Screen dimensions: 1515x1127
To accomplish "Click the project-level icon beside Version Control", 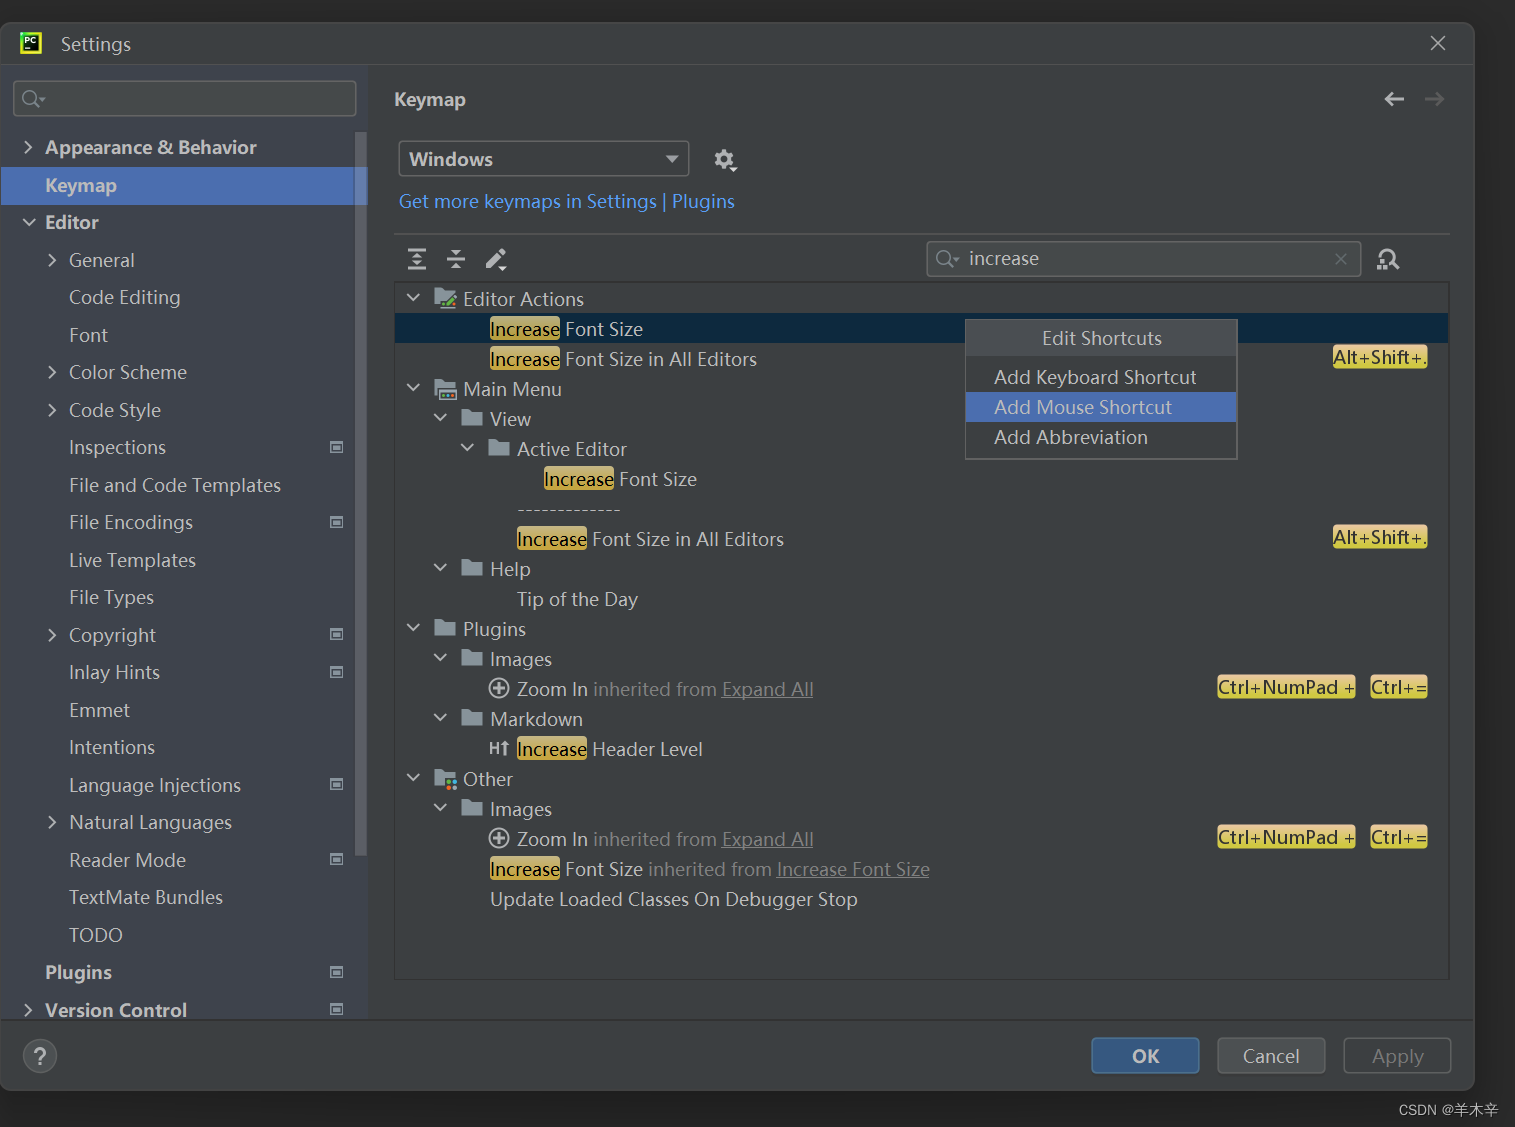I will coord(337,1009).
